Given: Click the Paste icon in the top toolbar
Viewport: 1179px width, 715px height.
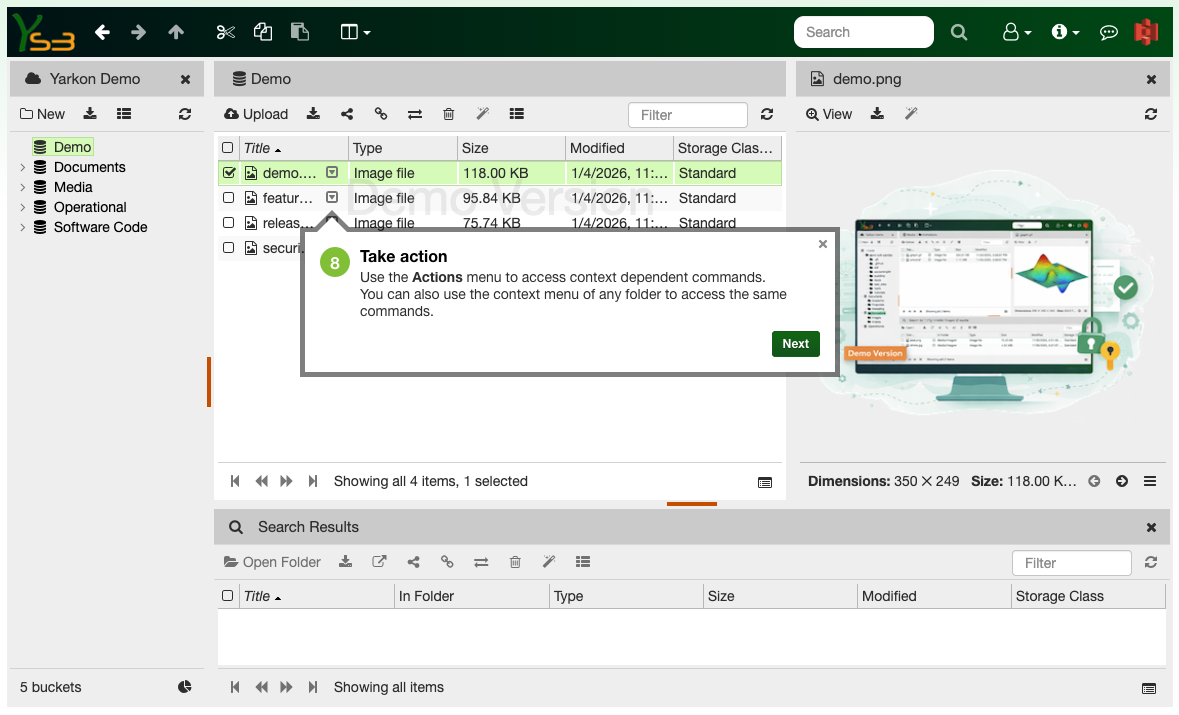Looking at the screenshot, I should point(299,31).
